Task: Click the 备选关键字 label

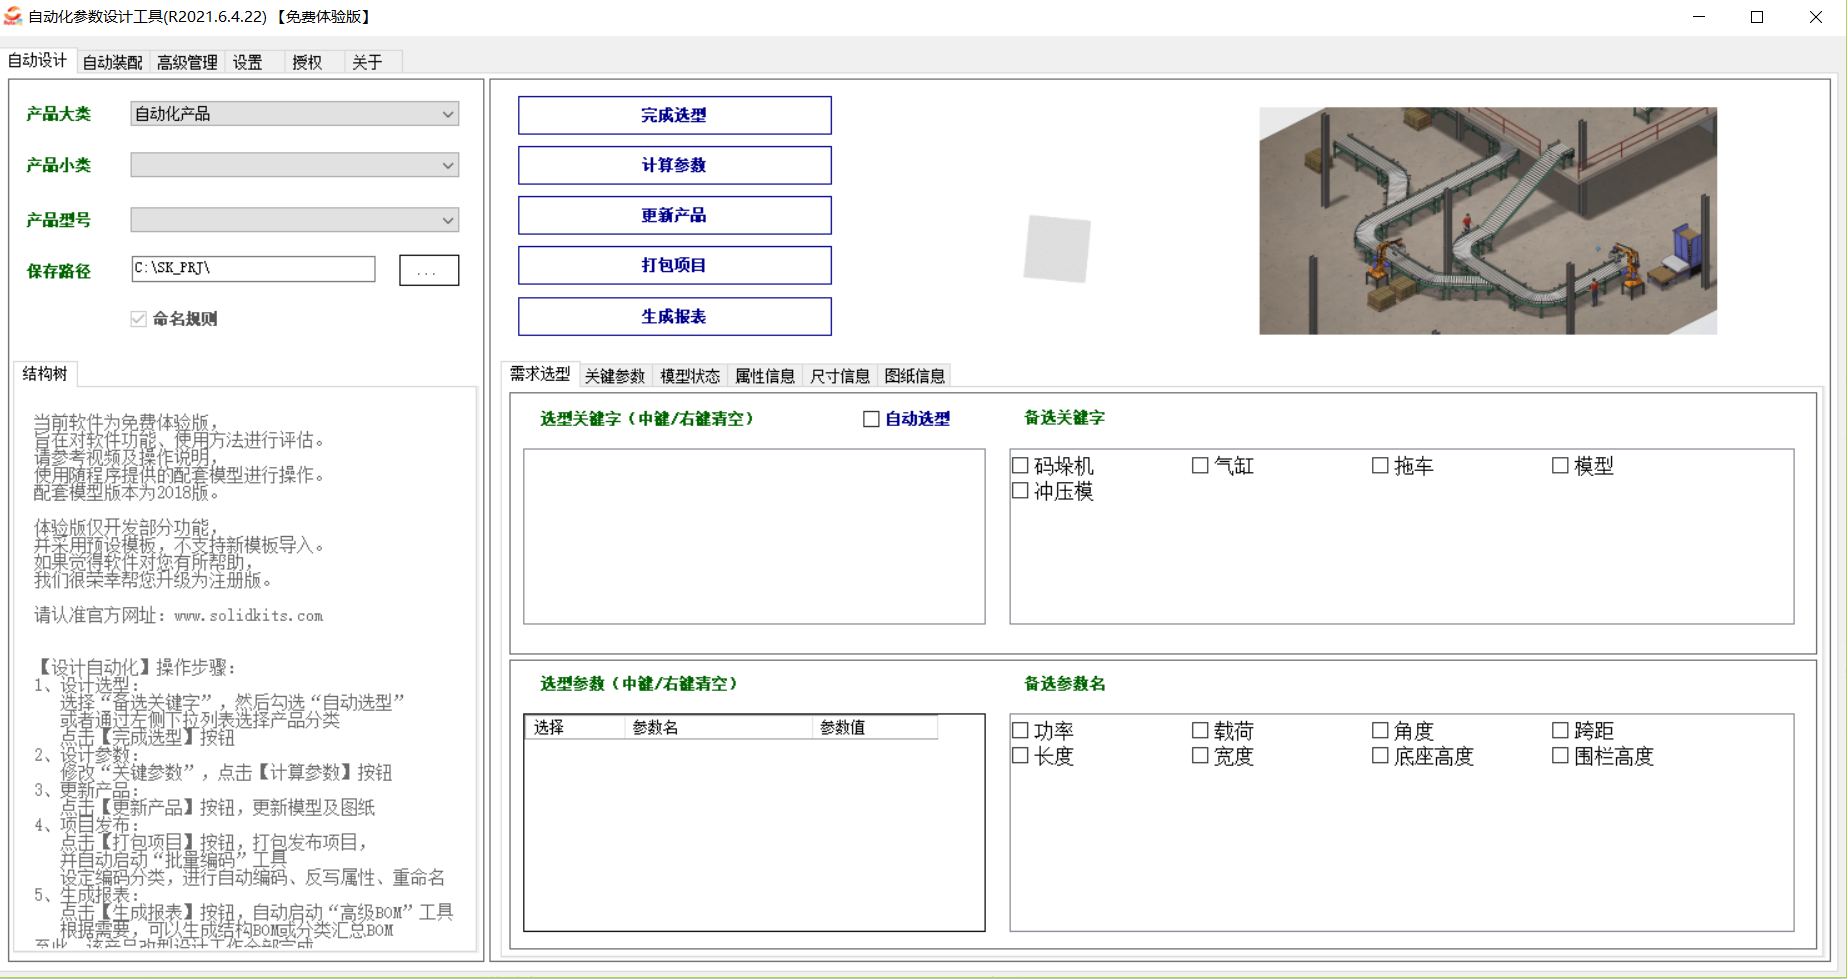Action: coord(1064,418)
